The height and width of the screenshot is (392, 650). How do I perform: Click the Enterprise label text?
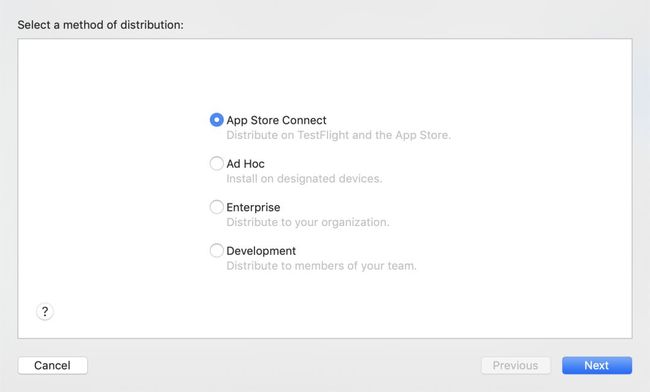[253, 207]
